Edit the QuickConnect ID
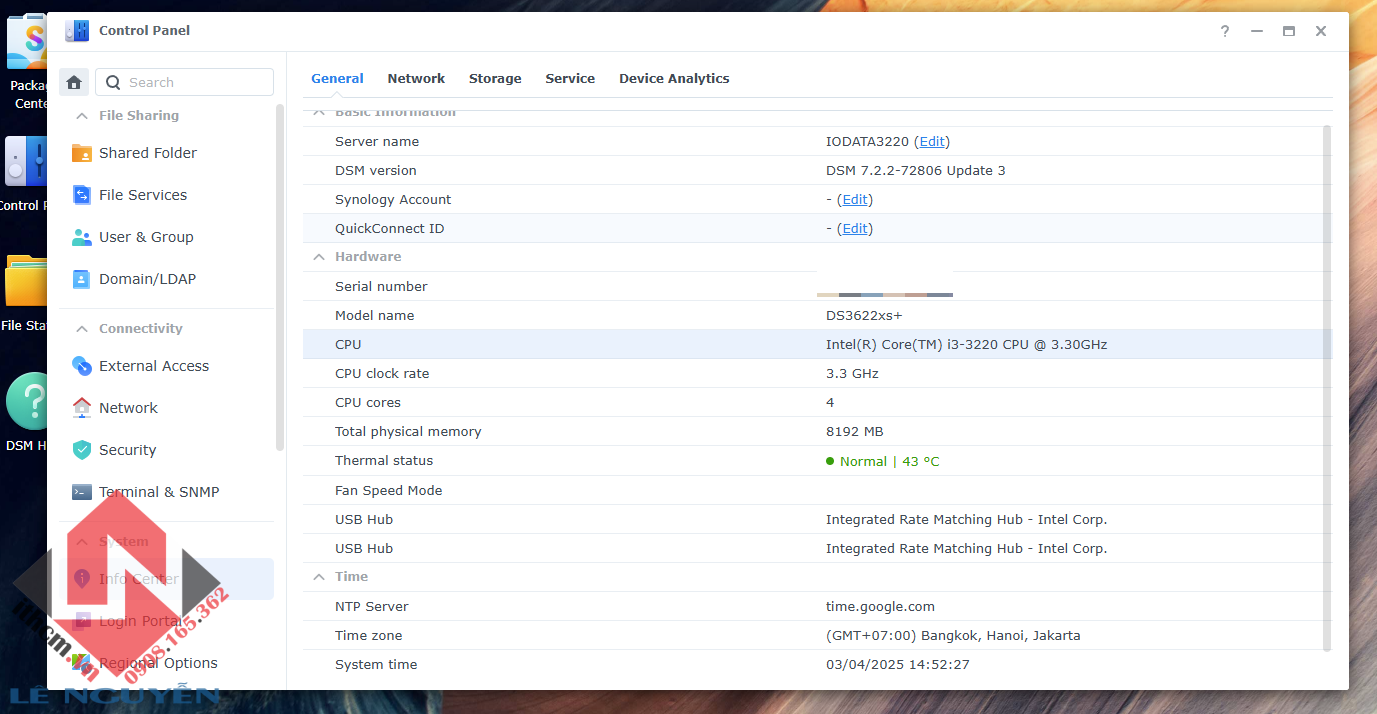The width and height of the screenshot is (1377, 714). tap(855, 229)
